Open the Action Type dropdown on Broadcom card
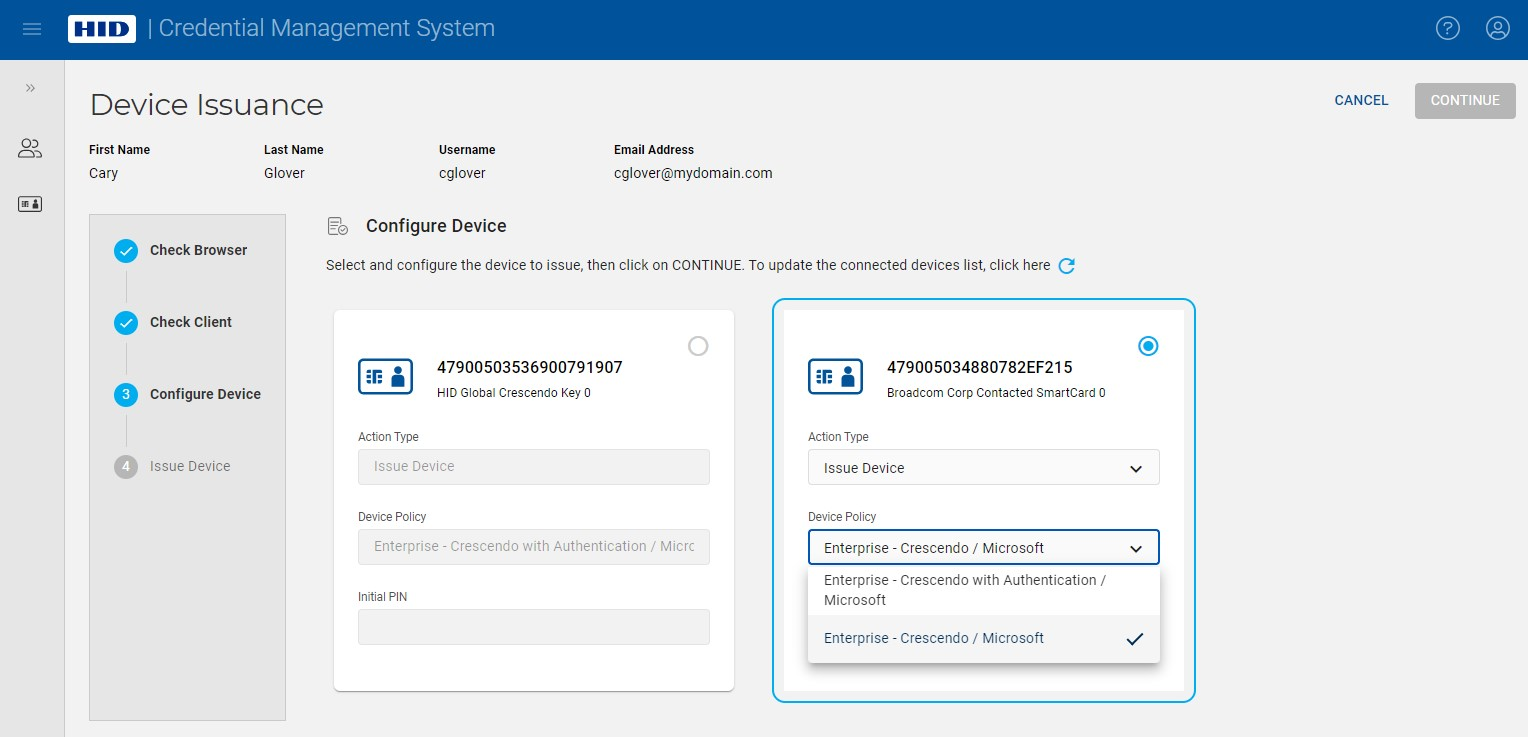Screen dimensions: 1528x737 pos(983,468)
